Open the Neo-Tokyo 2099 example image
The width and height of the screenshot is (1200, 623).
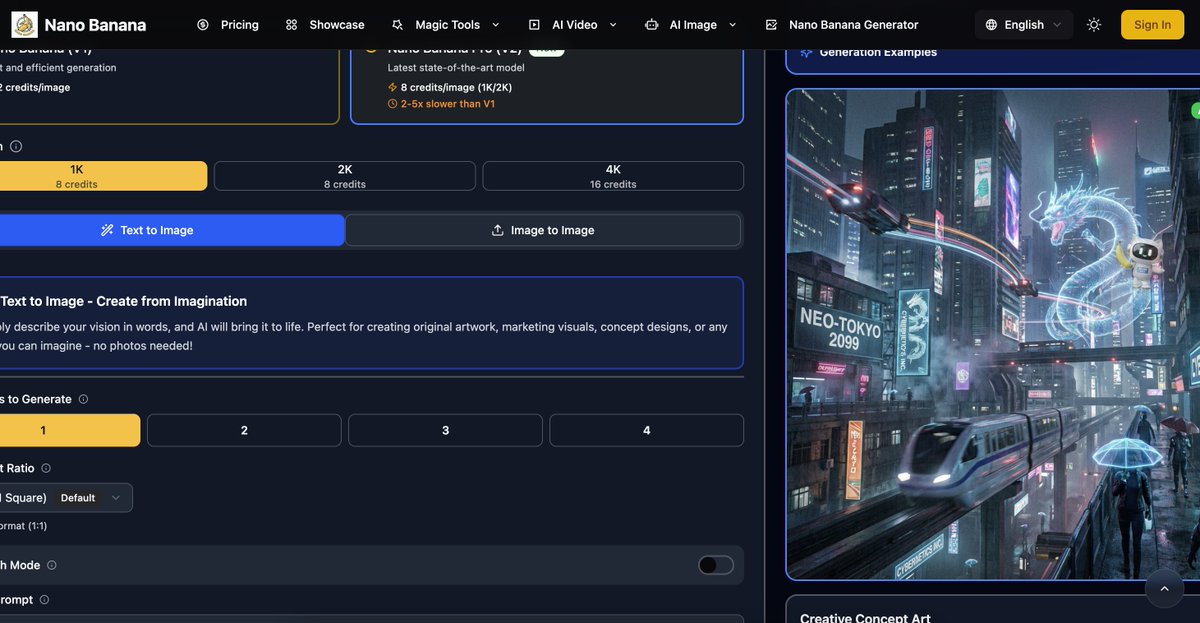click(993, 334)
